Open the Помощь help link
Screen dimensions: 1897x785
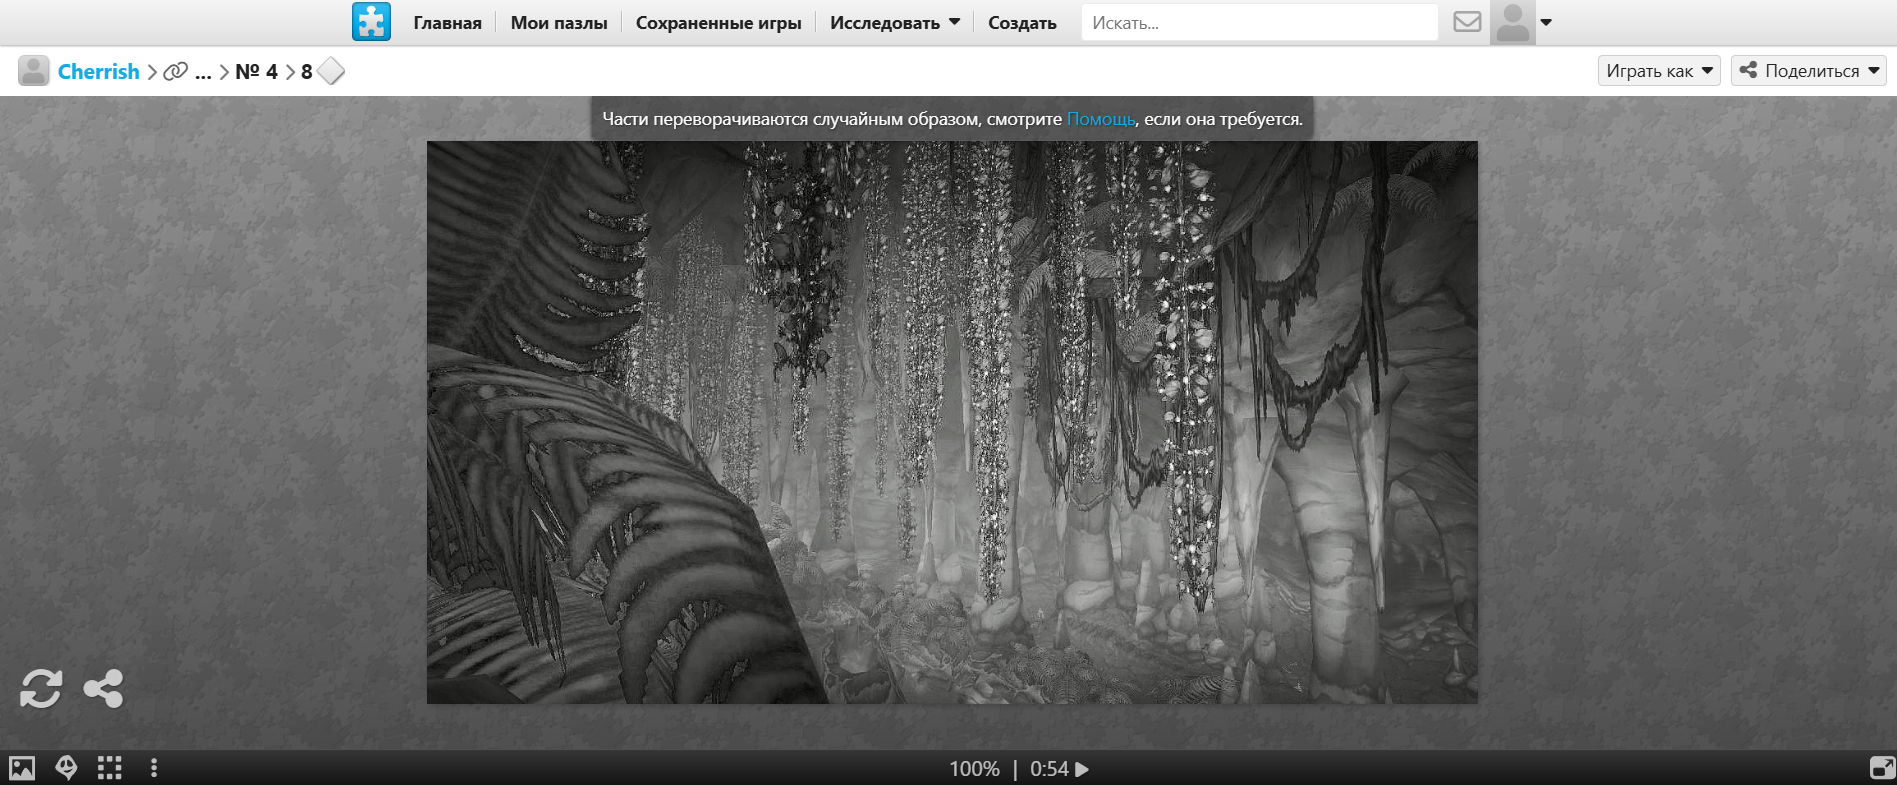click(1100, 119)
